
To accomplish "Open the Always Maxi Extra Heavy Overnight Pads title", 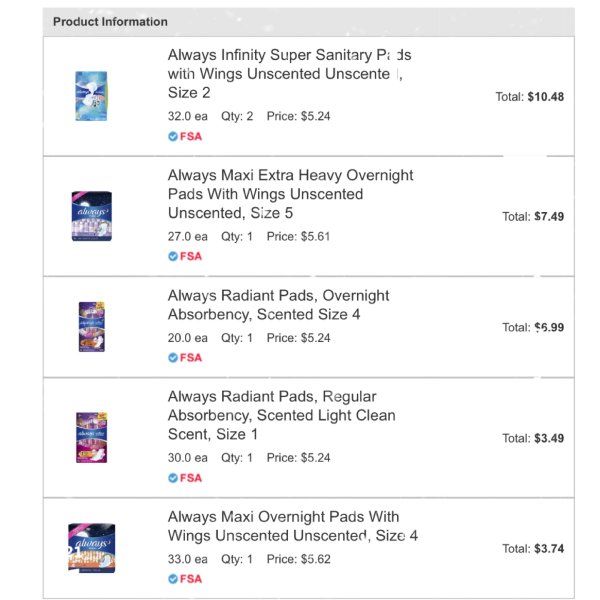I will tap(290, 194).
